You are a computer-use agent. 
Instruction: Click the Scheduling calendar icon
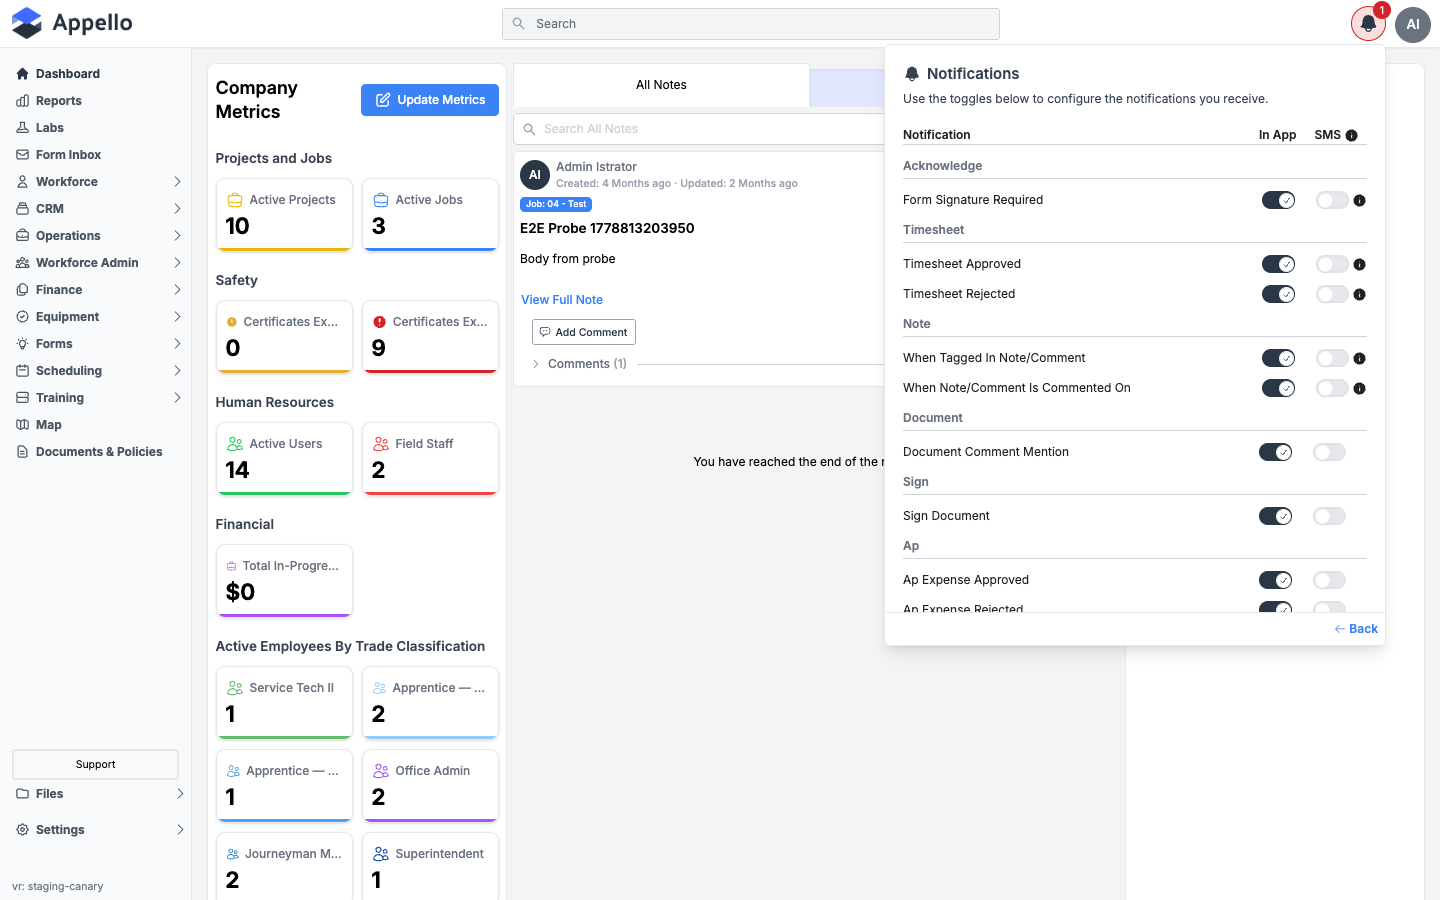[22, 371]
